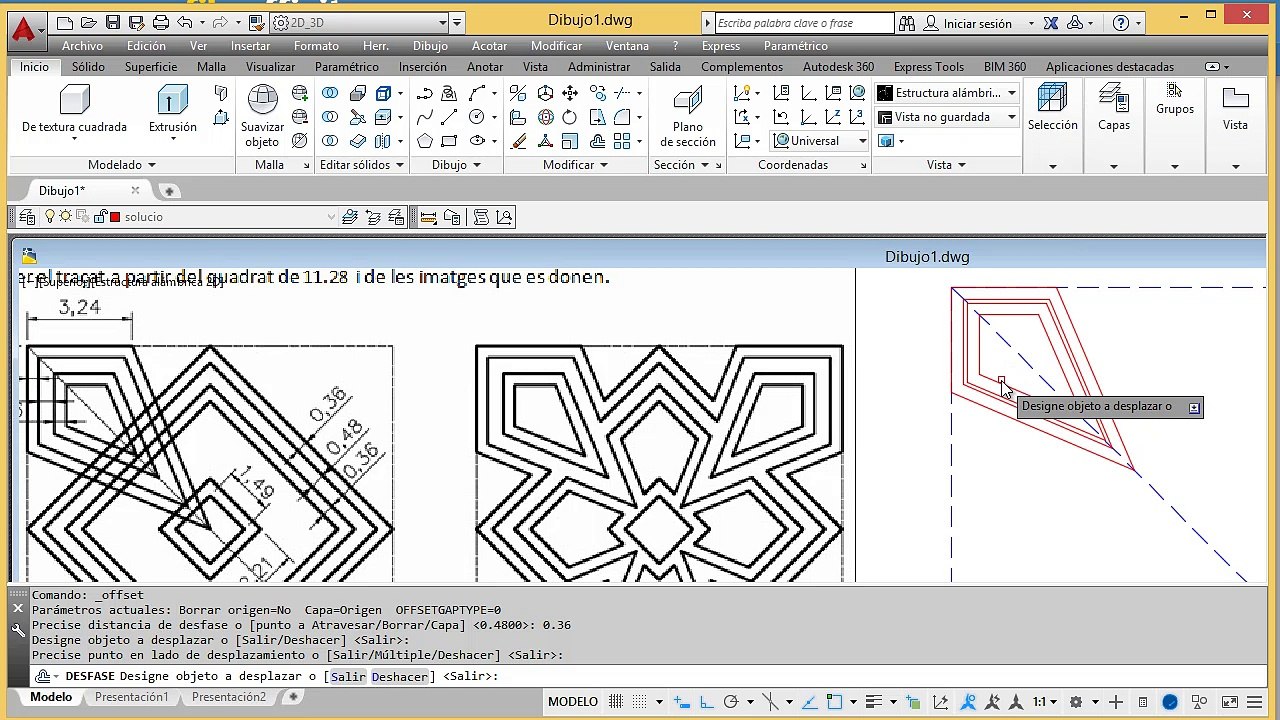1280x720 pixels.
Task: Click the new drawing tab plus button
Action: [x=169, y=191]
